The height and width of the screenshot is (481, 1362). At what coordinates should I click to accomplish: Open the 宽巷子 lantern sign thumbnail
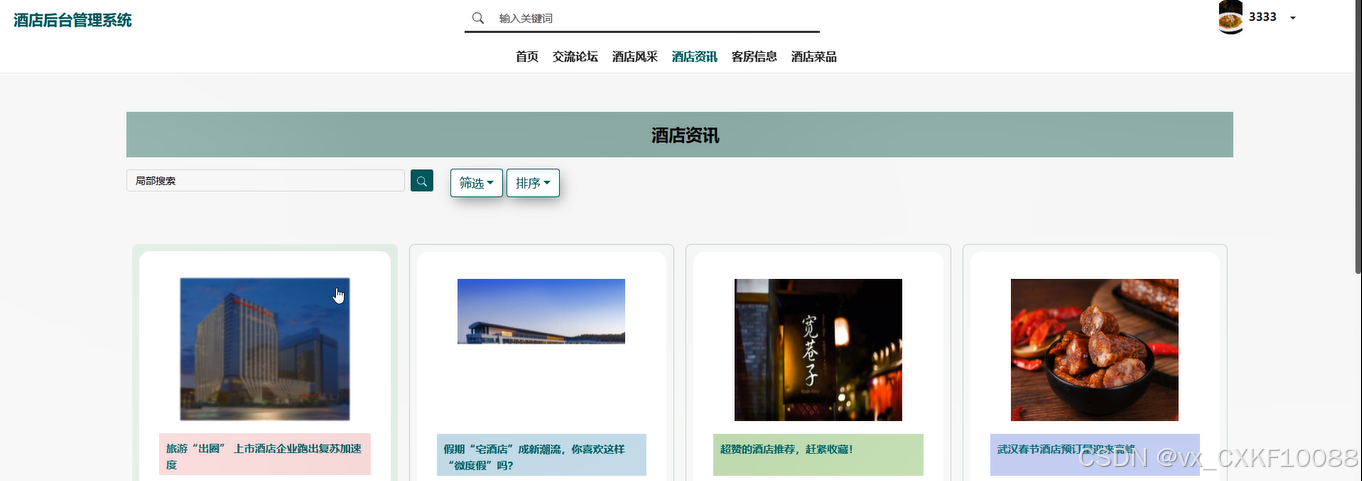[x=818, y=350]
